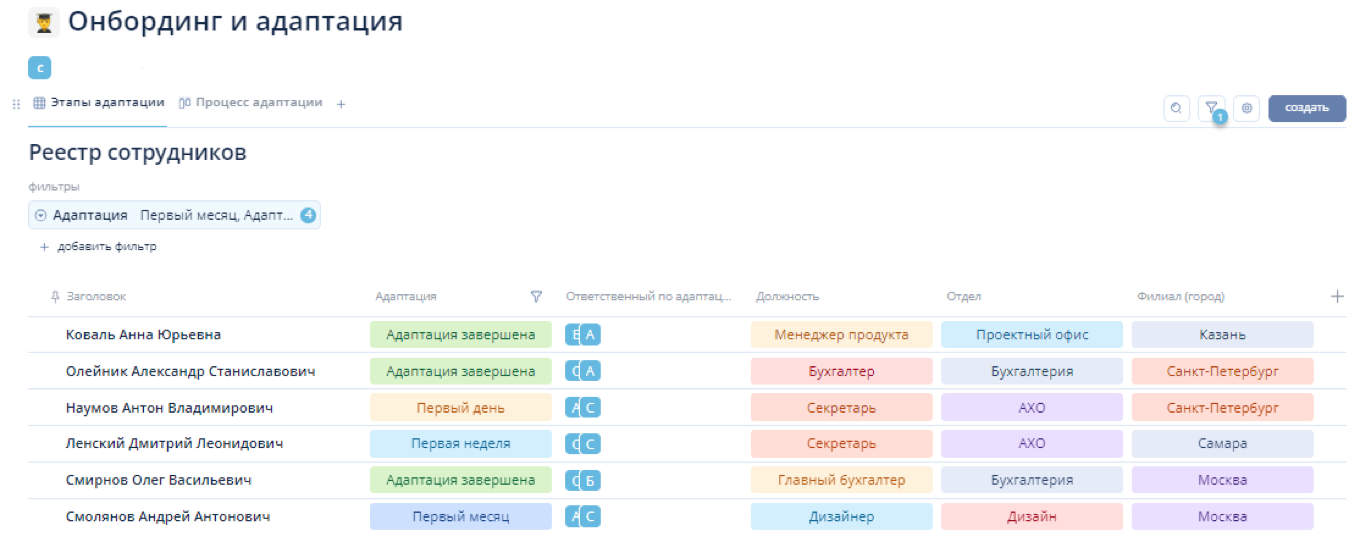The image size is (1360, 539).
Task: Click the filter funnel icon with badge
Action: coord(1211,108)
